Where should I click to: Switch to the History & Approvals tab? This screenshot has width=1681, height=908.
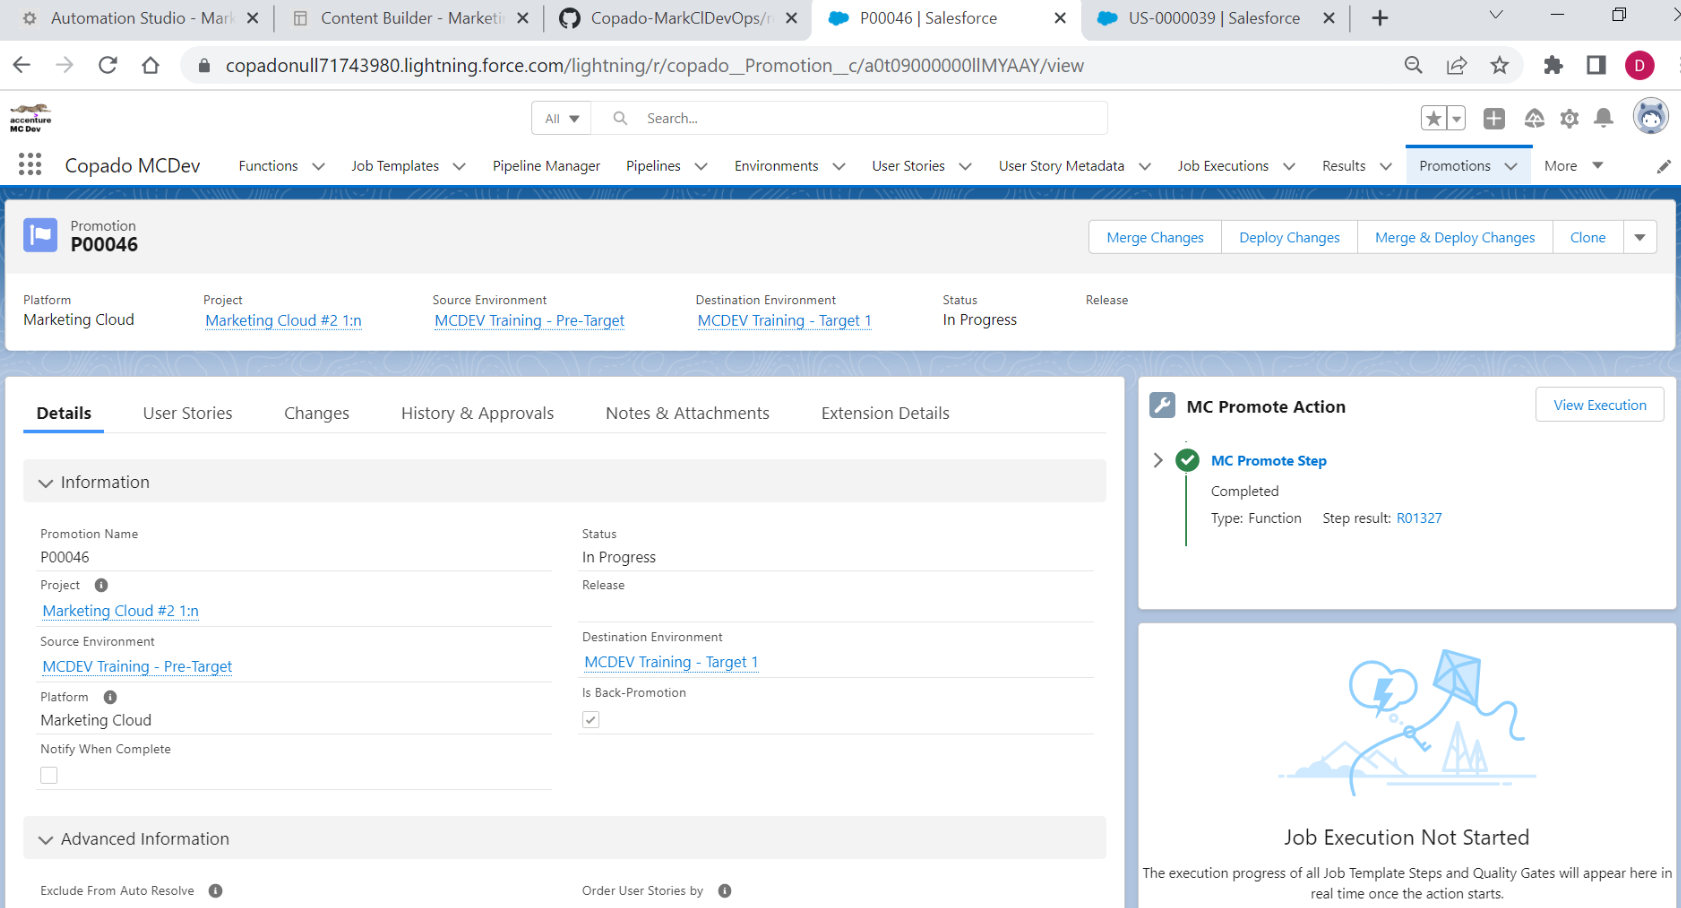coord(477,413)
